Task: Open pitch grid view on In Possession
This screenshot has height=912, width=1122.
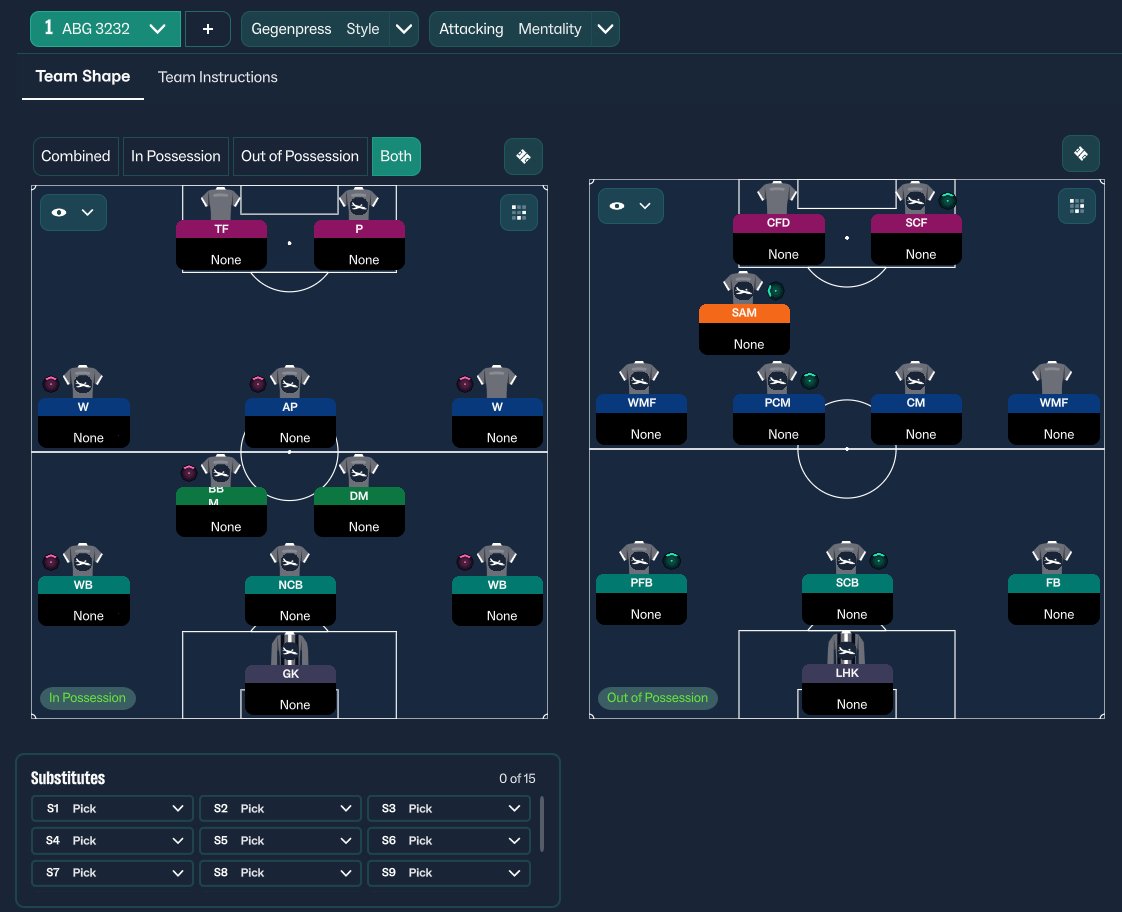Action: [x=519, y=212]
